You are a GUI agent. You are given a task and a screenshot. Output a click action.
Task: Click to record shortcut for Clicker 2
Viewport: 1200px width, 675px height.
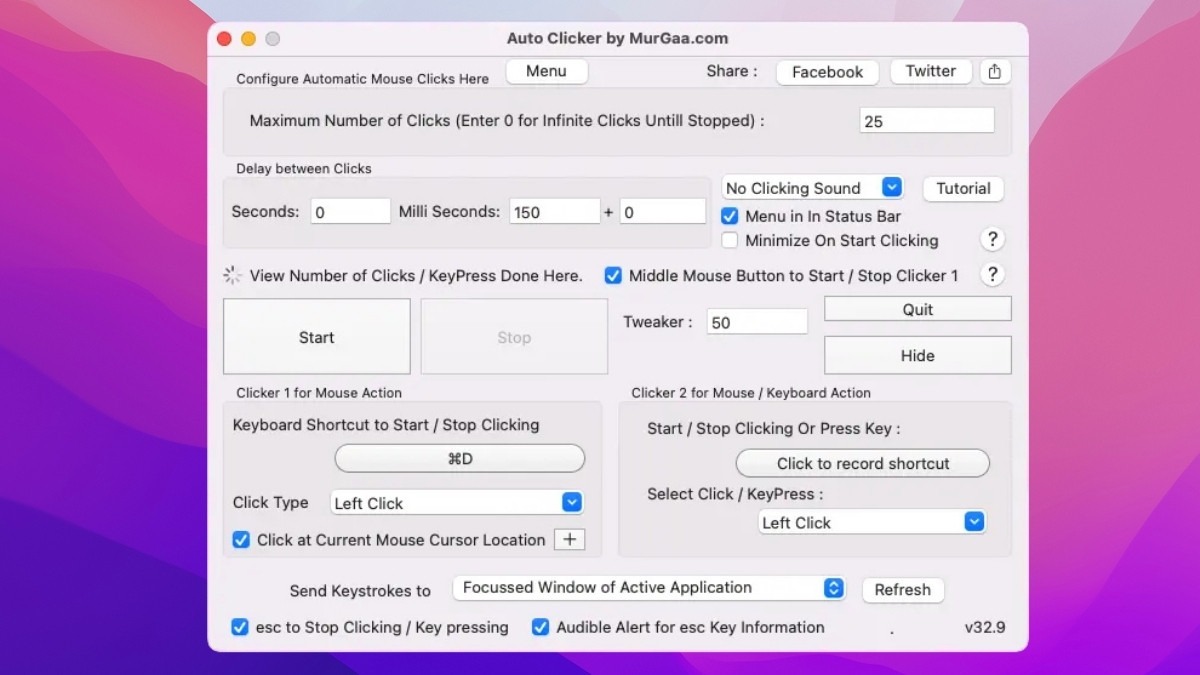pos(863,463)
